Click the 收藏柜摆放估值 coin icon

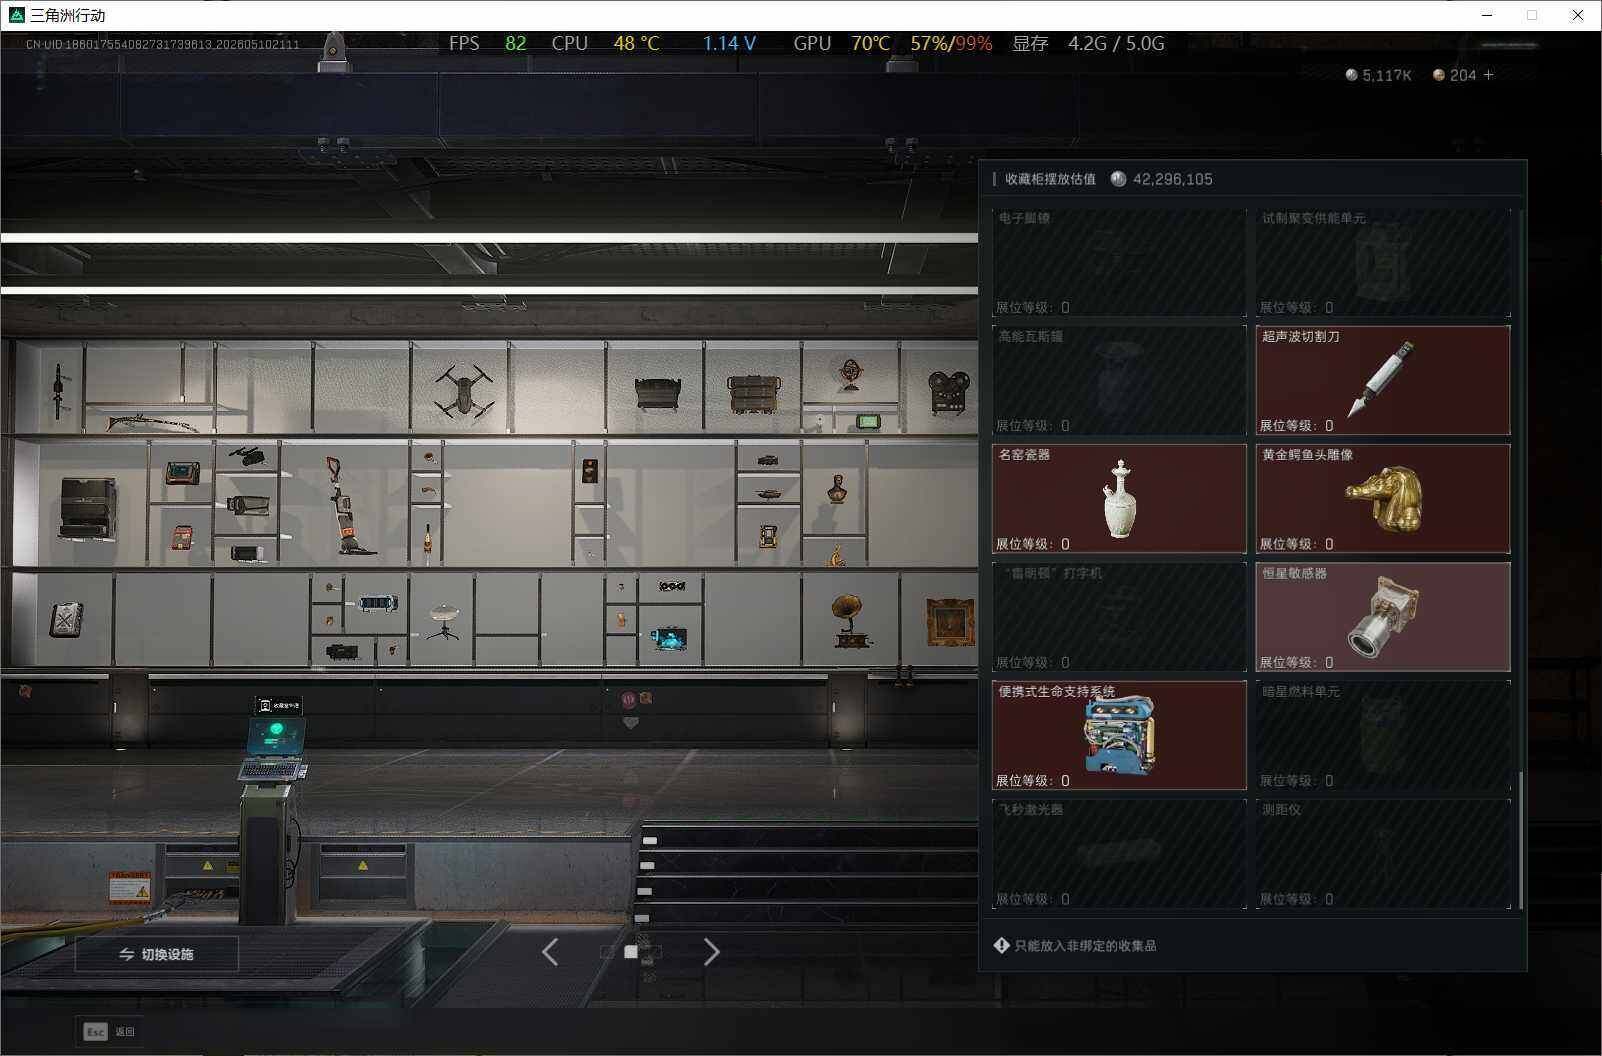tap(1118, 179)
